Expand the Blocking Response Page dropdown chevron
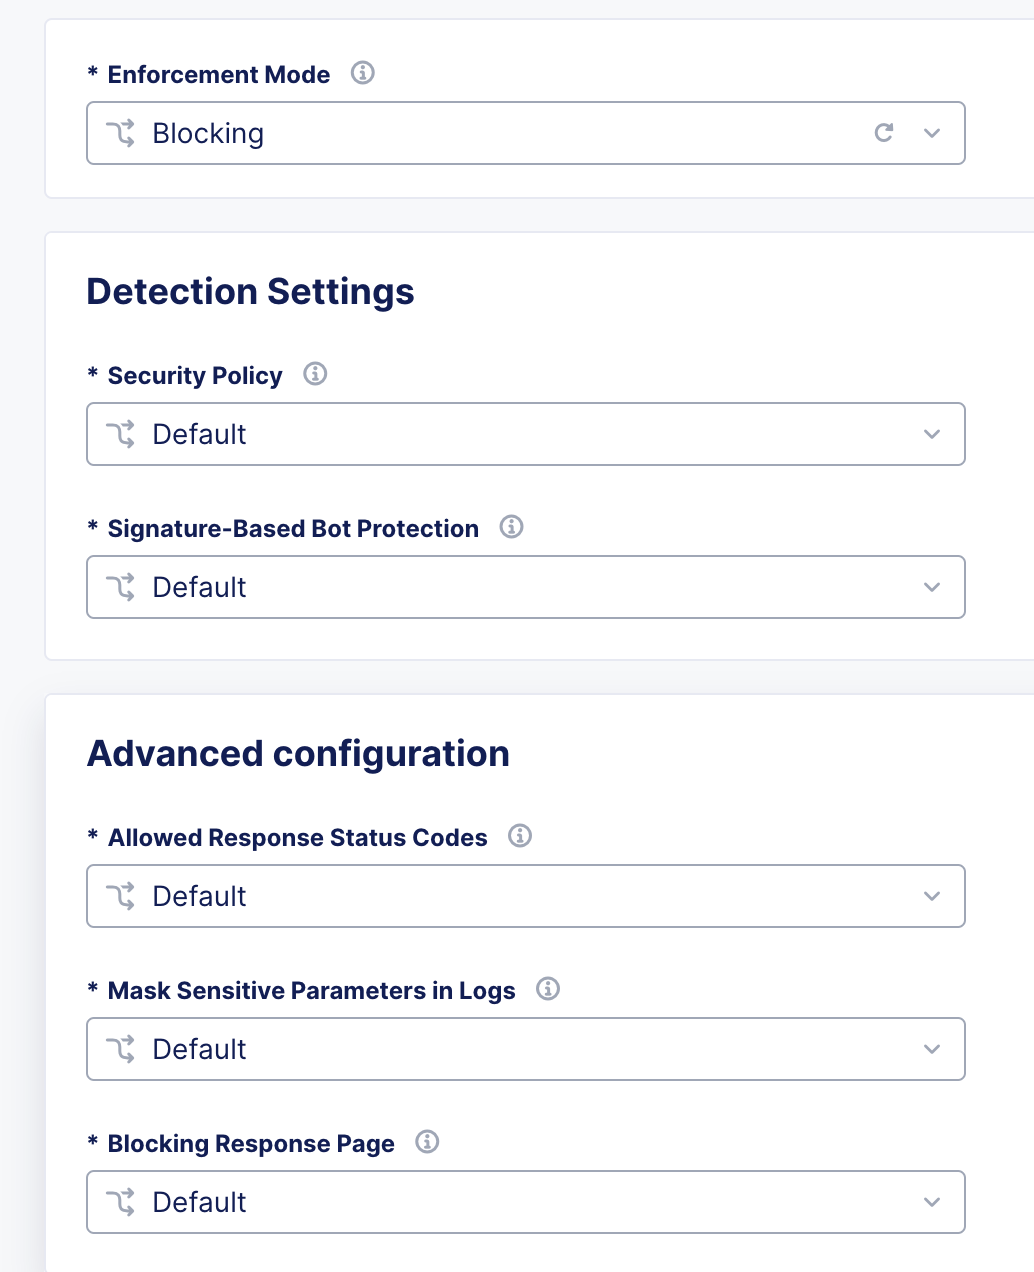Viewport: 1034px width, 1272px height. tap(931, 1201)
